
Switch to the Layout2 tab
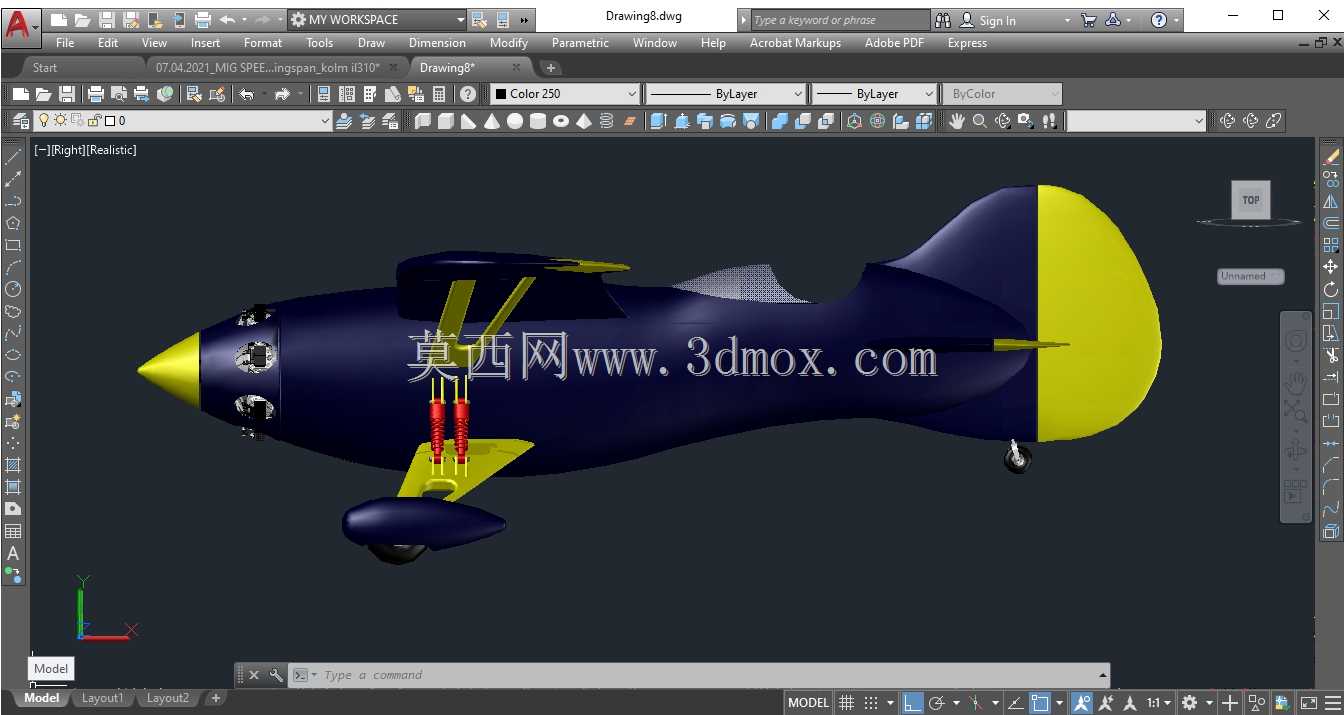tap(167, 698)
